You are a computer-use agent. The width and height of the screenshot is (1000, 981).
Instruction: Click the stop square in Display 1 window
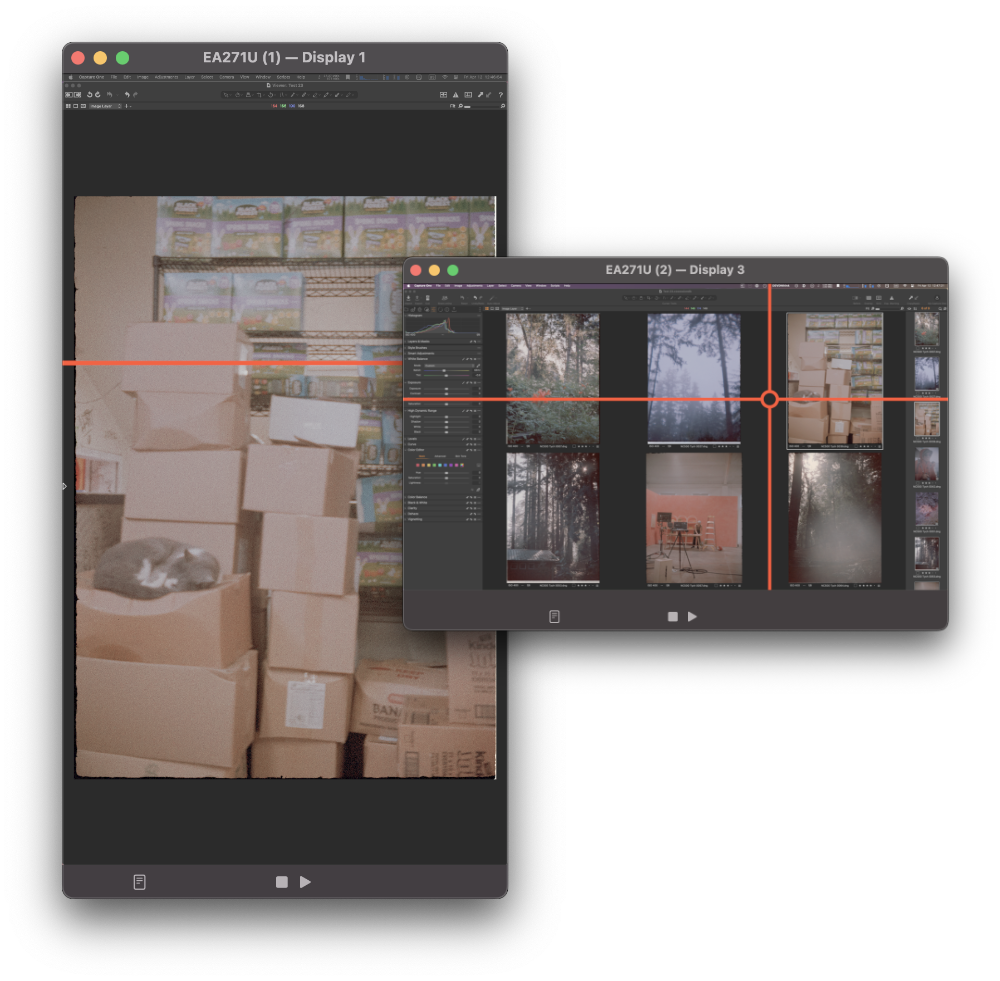point(282,882)
